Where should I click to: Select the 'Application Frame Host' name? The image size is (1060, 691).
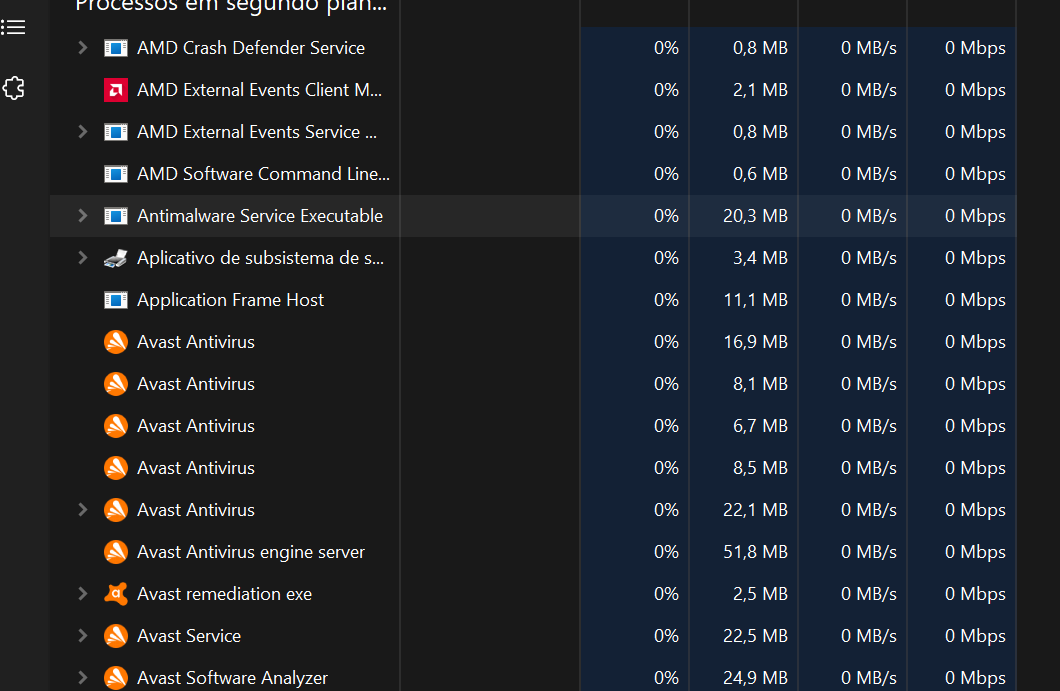pyautogui.click(x=231, y=300)
